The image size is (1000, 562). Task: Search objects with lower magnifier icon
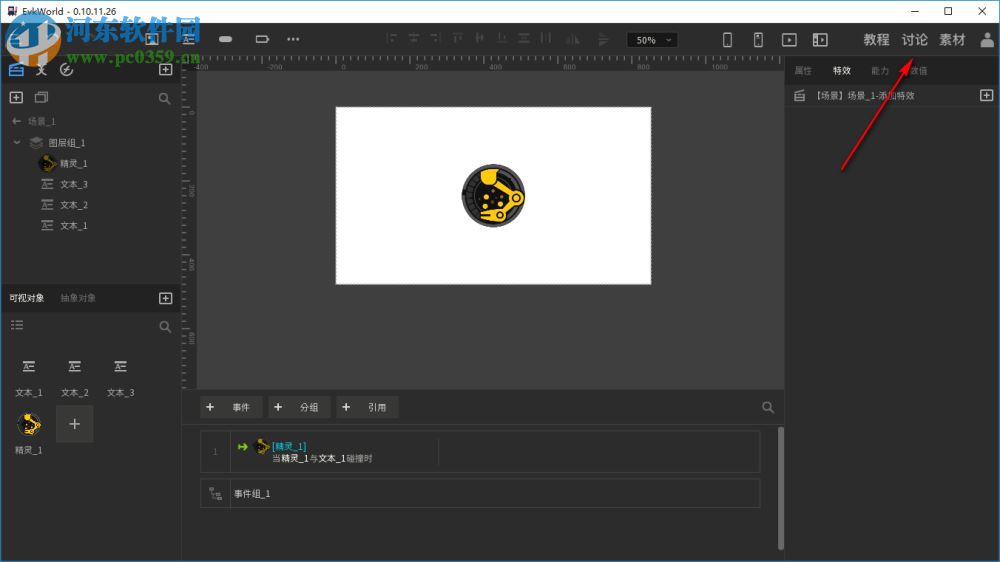(165, 327)
